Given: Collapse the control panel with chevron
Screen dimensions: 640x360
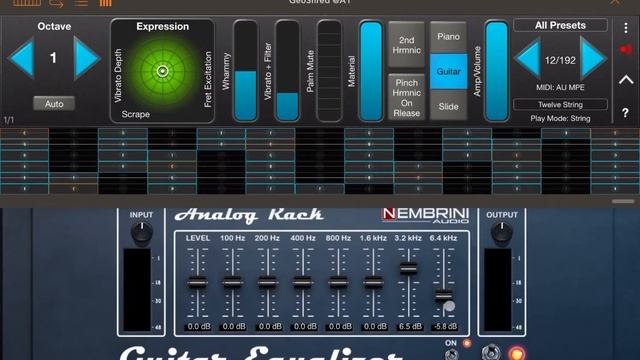Looking at the screenshot, I should (x=626, y=80).
